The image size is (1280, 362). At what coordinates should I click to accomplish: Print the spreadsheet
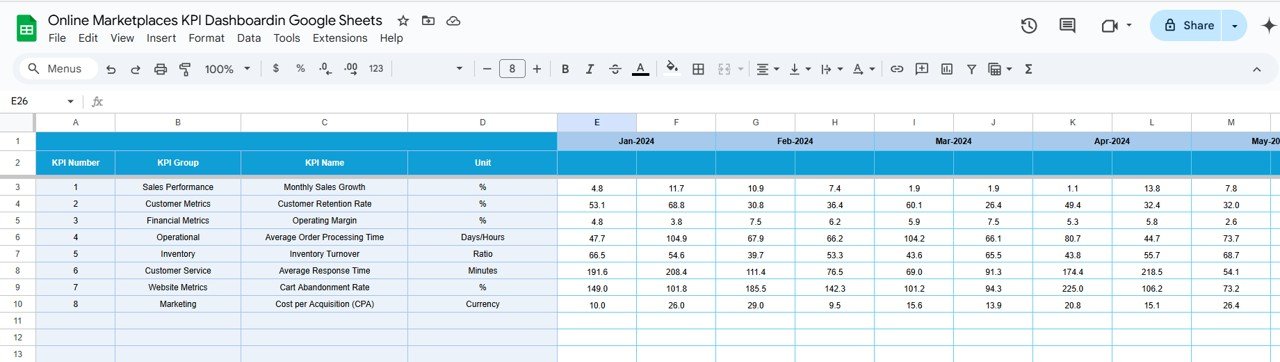click(160, 69)
